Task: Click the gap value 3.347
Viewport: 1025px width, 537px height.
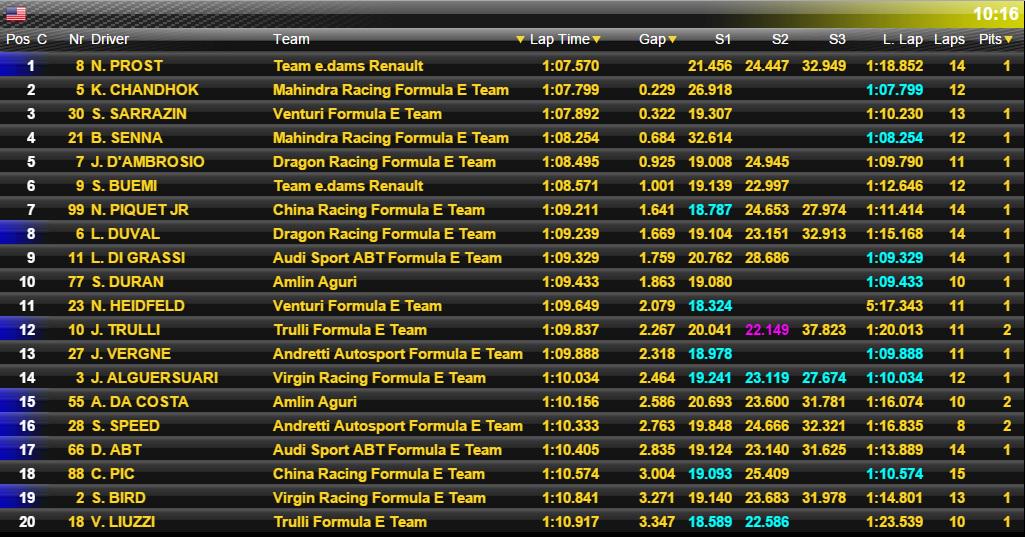Action: [x=656, y=522]
